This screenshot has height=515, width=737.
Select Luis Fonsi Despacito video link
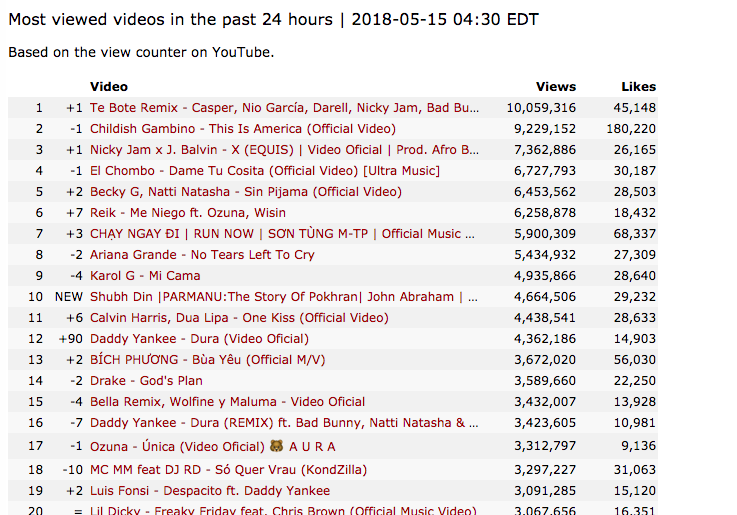[210, 491]
